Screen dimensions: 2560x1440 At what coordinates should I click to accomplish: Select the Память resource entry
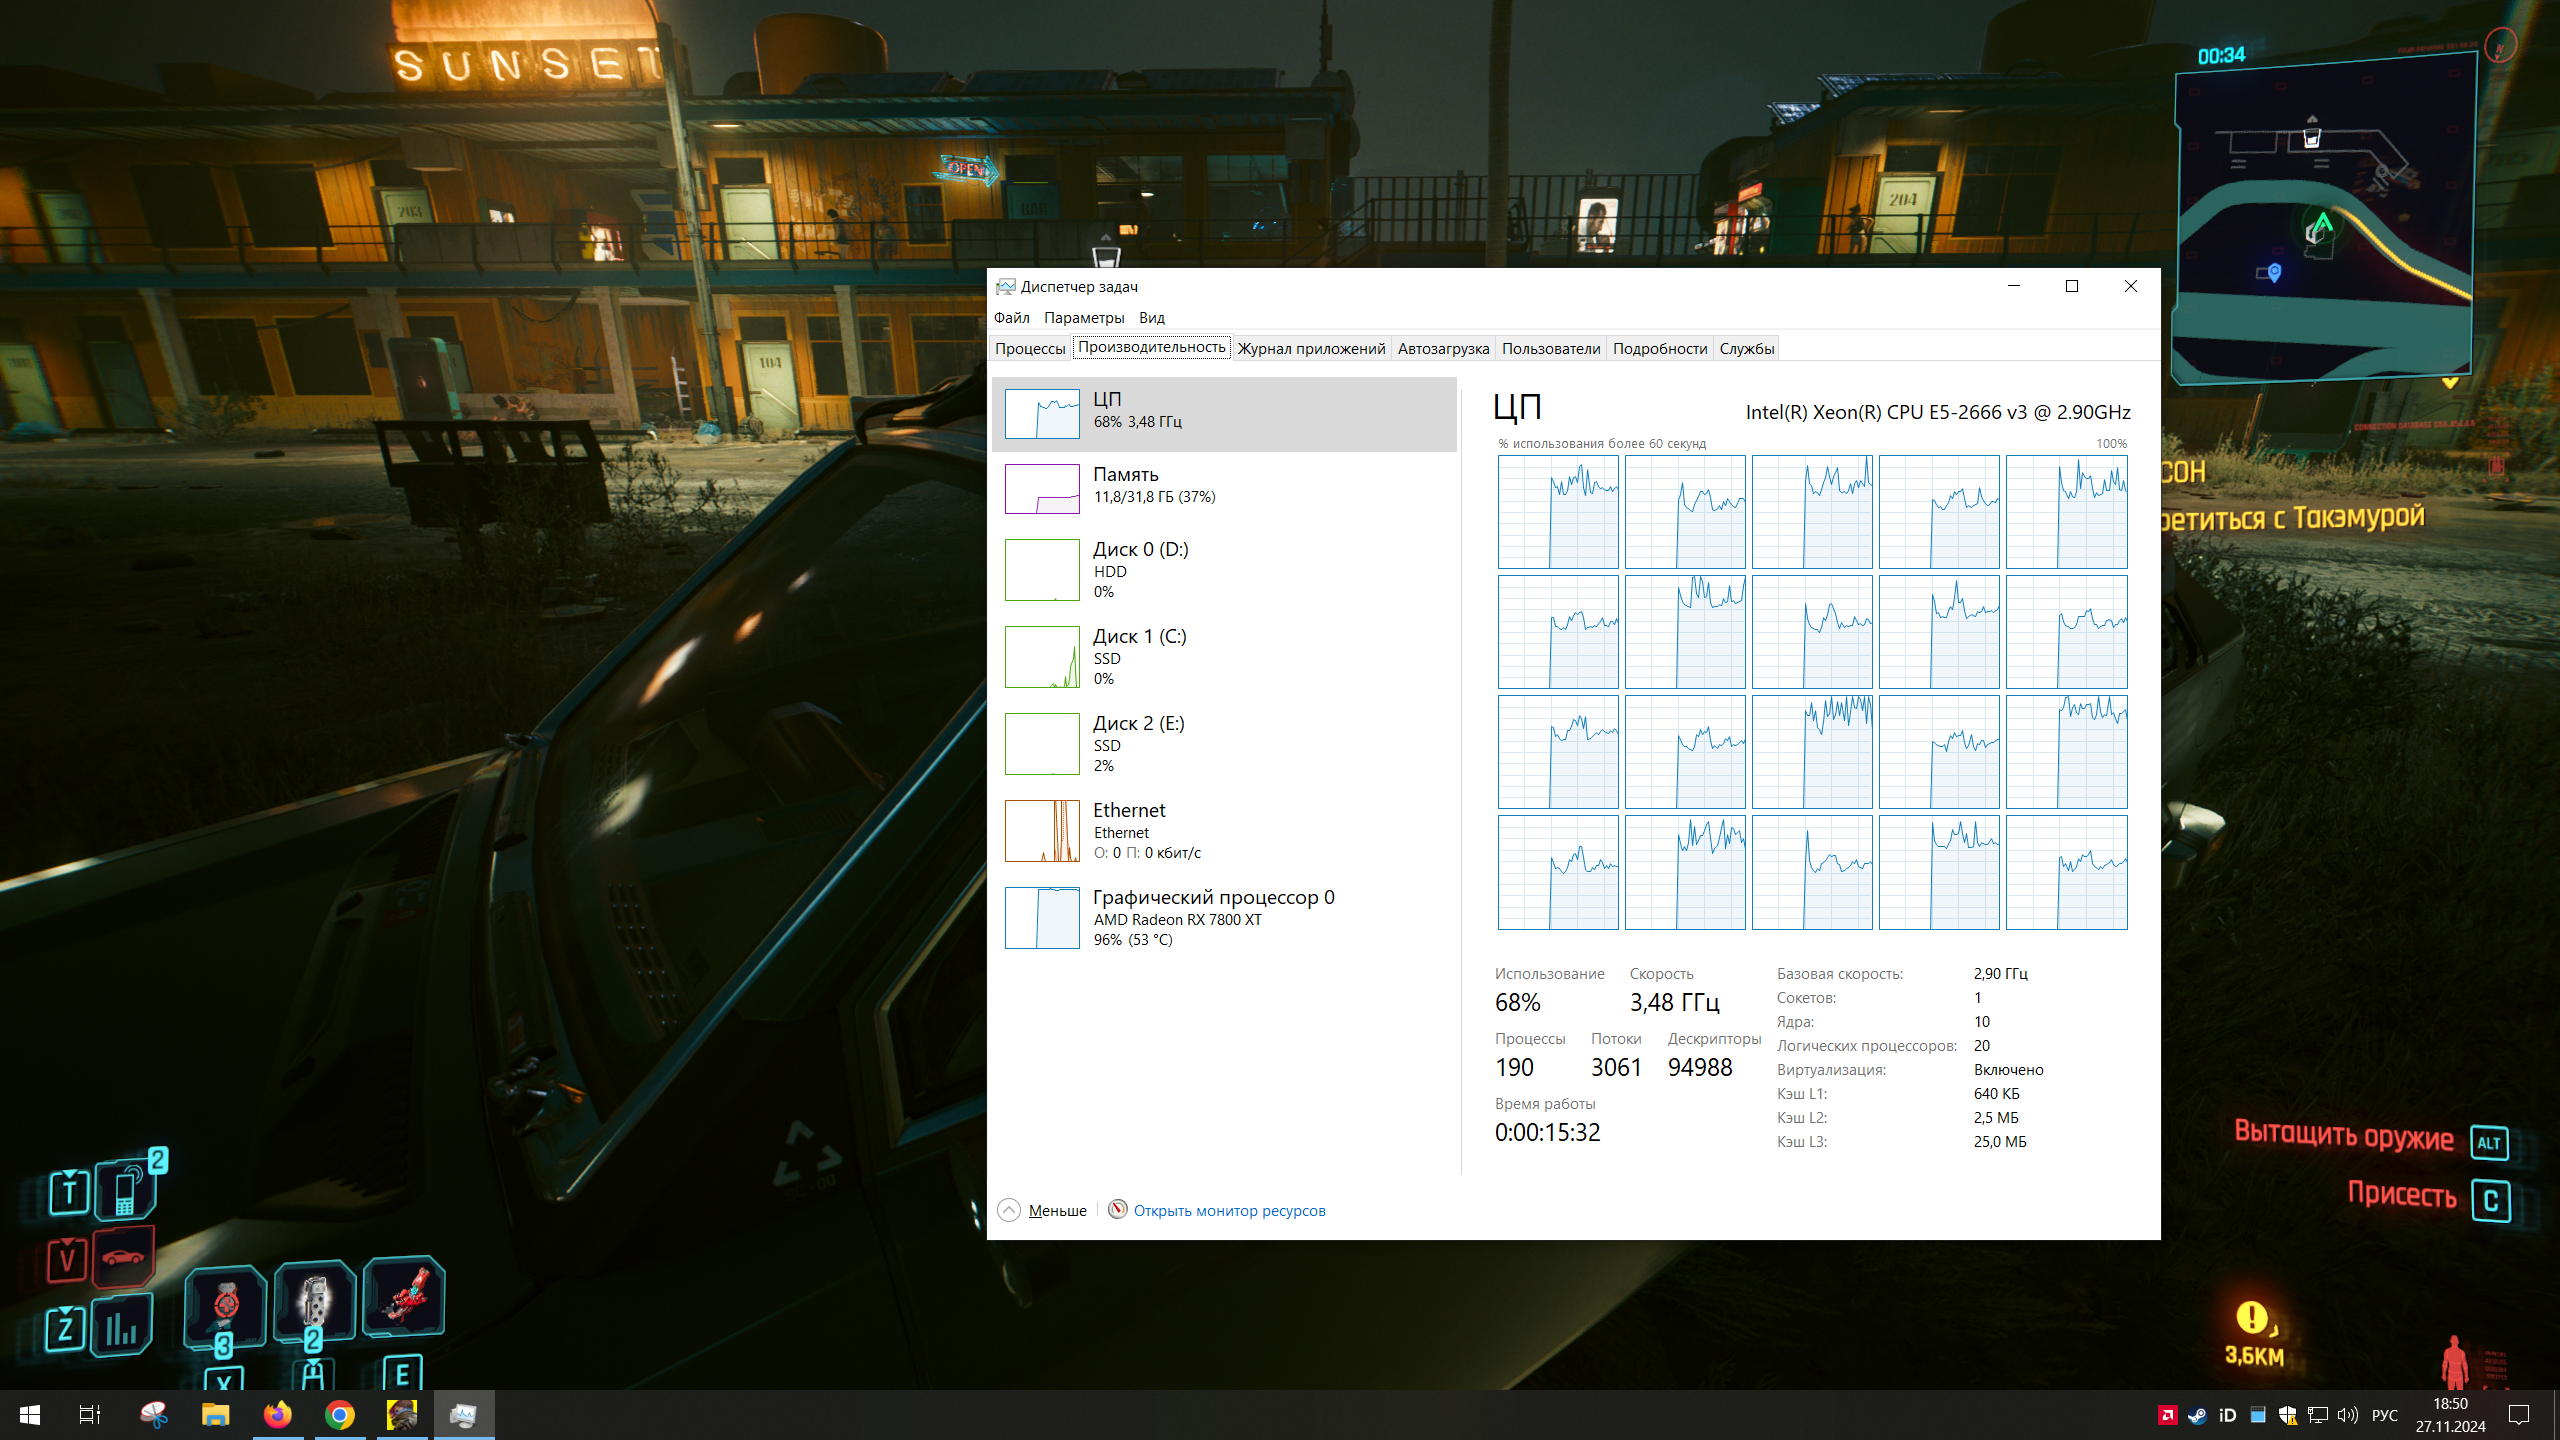tap(1223, 489)
